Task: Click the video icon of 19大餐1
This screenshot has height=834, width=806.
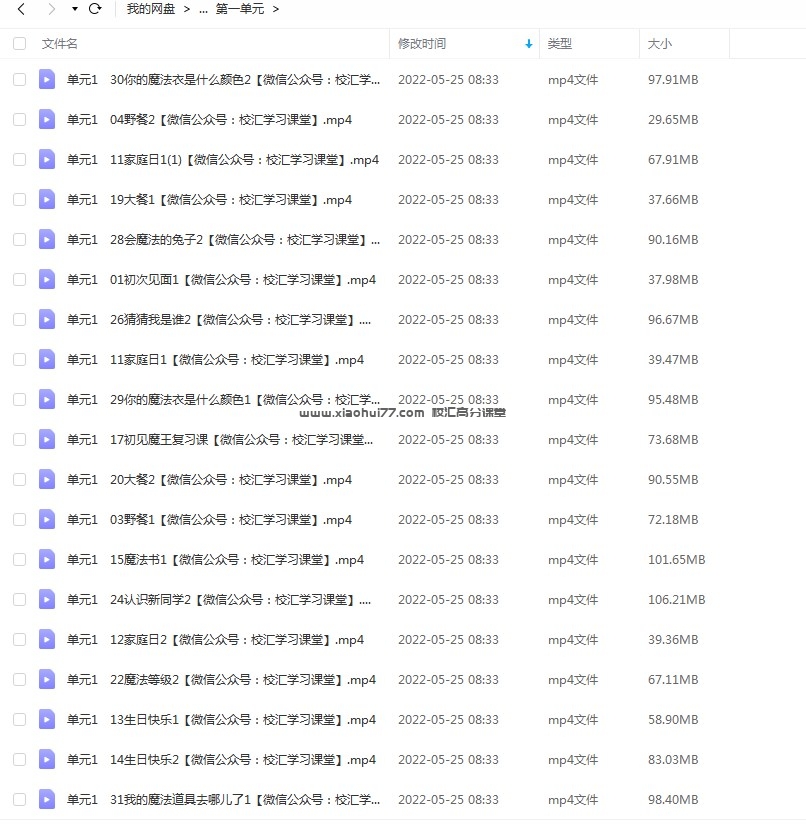Action: click(x=47, y=199)
